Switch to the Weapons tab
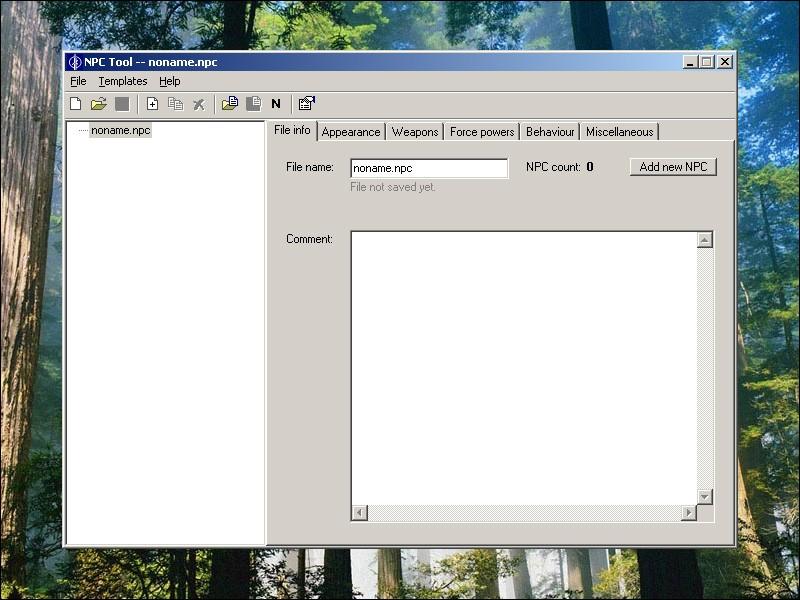The height and width of the screenshot is (600, 800). (415, 132)
